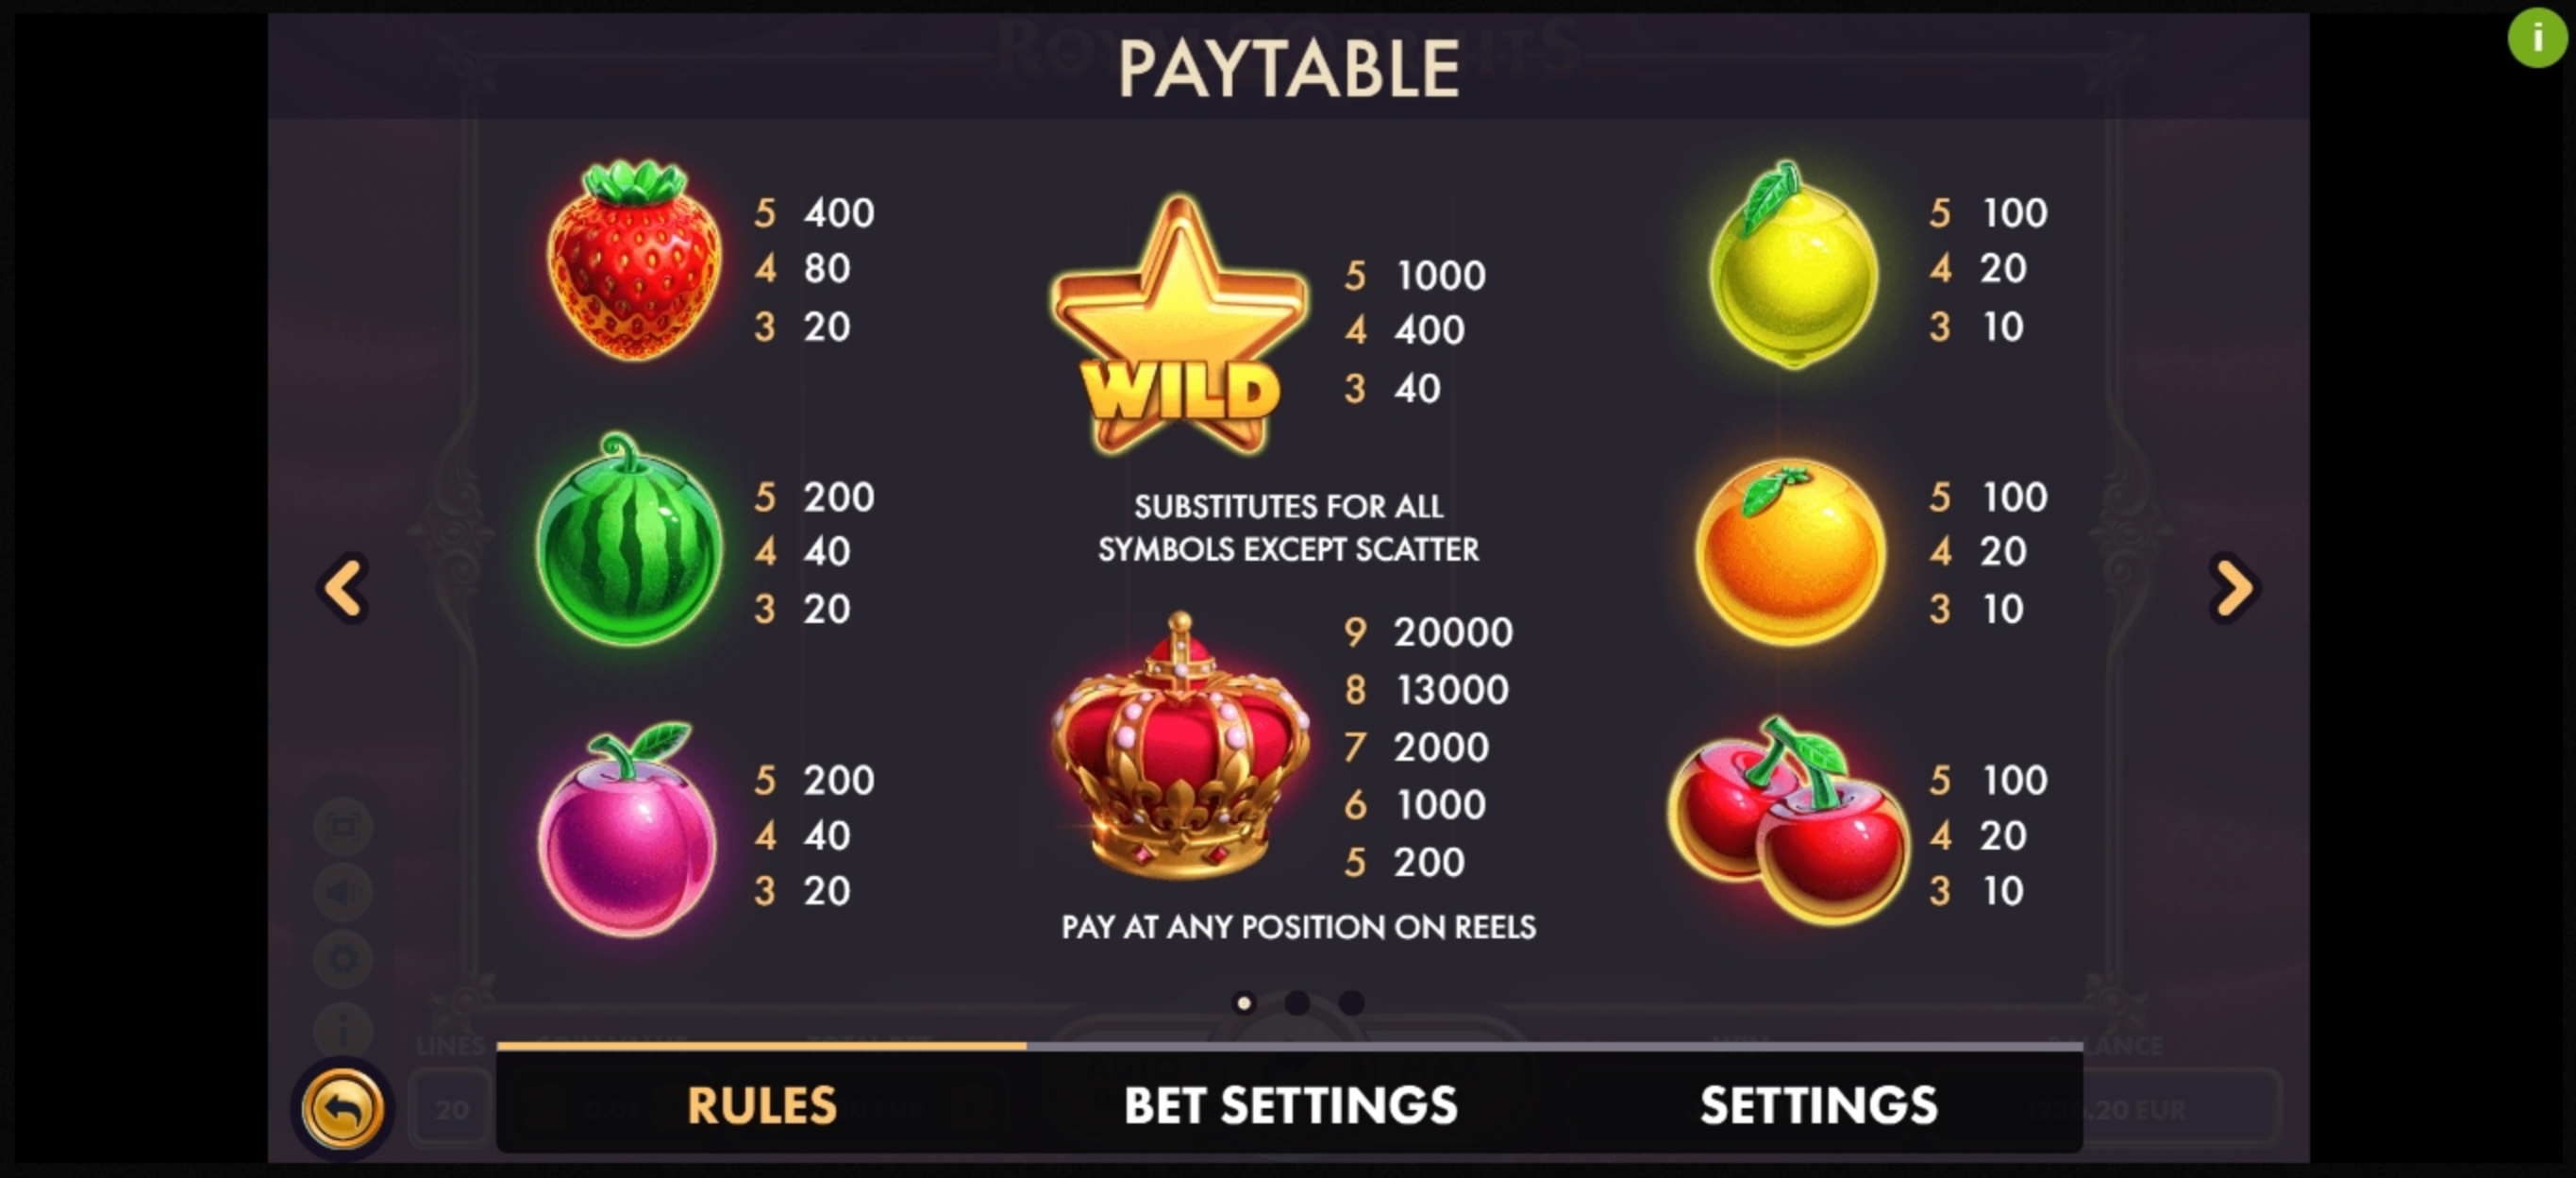
Task: Click the Paytable title heading
Action: [x=1288, y=69]
